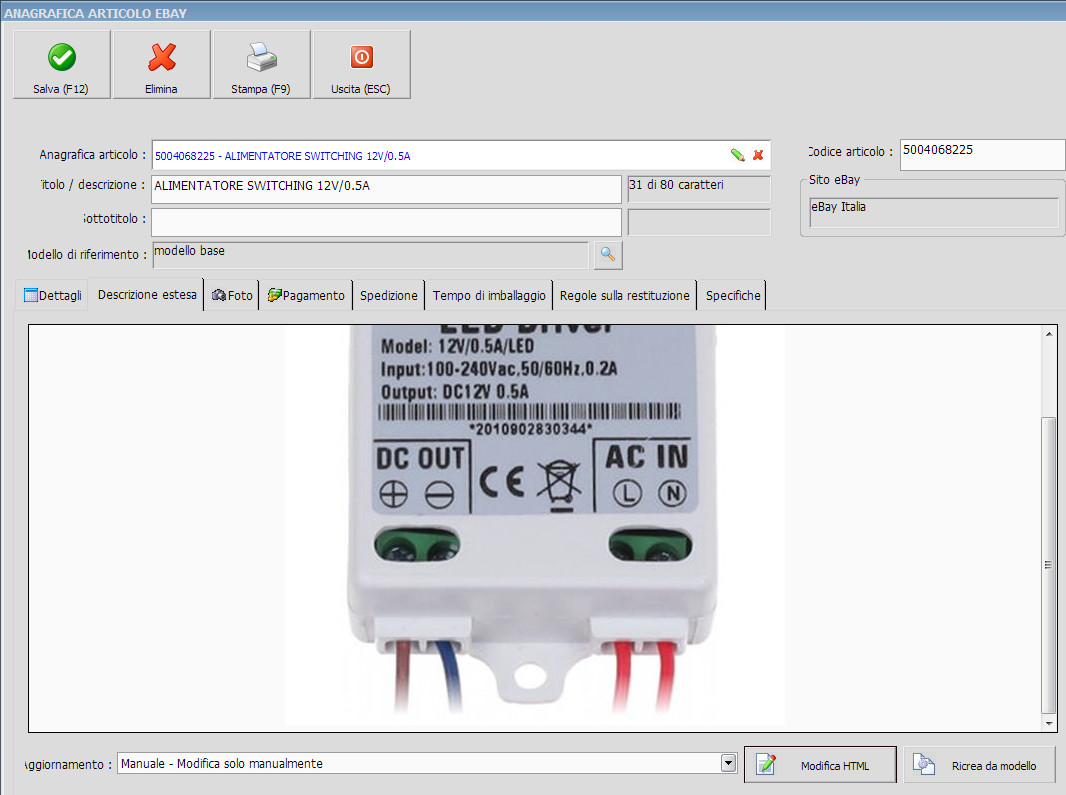Screen dimensions: 1066x795
Task: Click the '31 di 80 caratteri' counter
Action: click(699, 189)
